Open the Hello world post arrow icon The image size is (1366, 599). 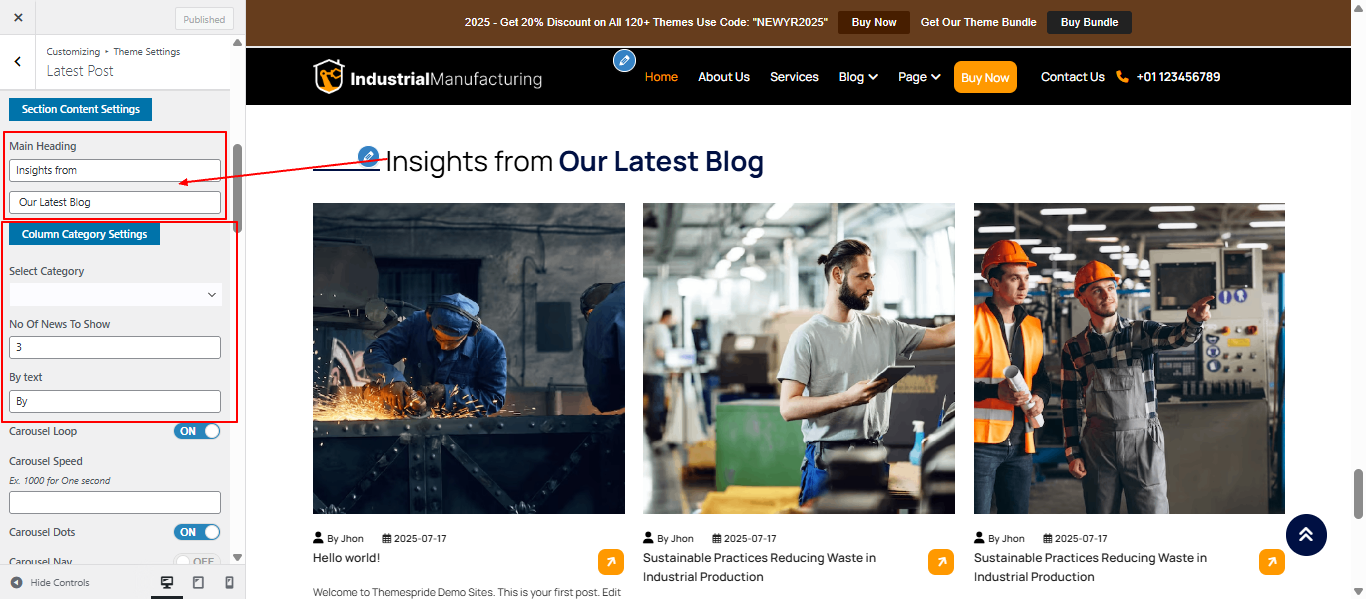[611, 562]
